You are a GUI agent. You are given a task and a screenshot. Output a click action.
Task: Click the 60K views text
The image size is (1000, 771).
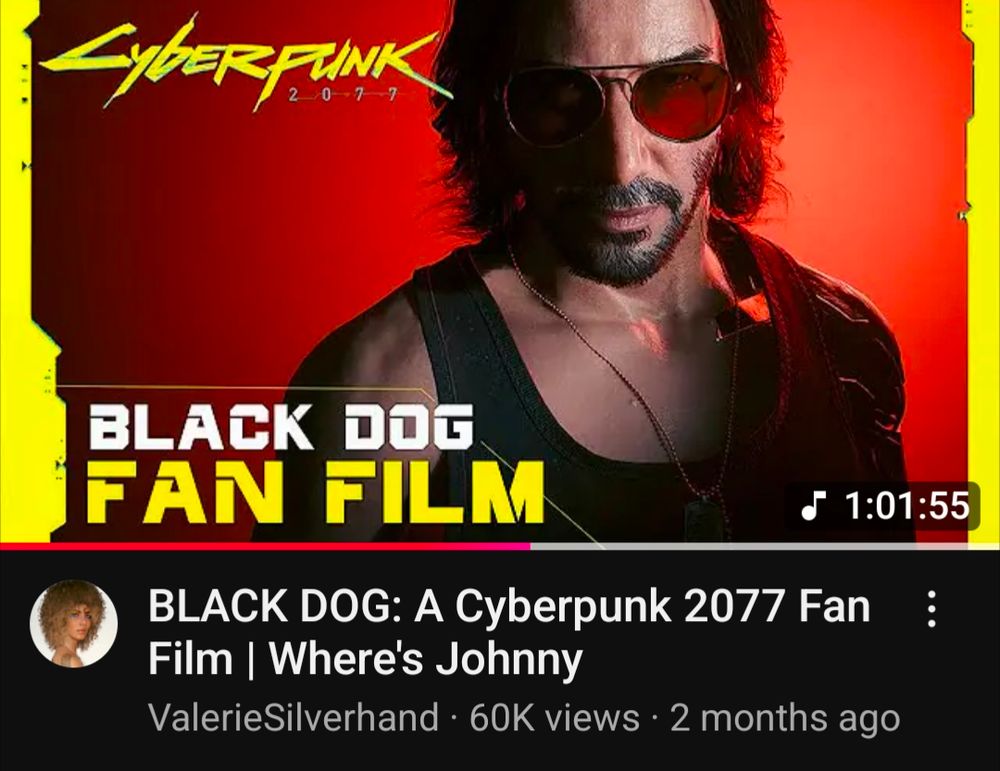tap(554, 717)
